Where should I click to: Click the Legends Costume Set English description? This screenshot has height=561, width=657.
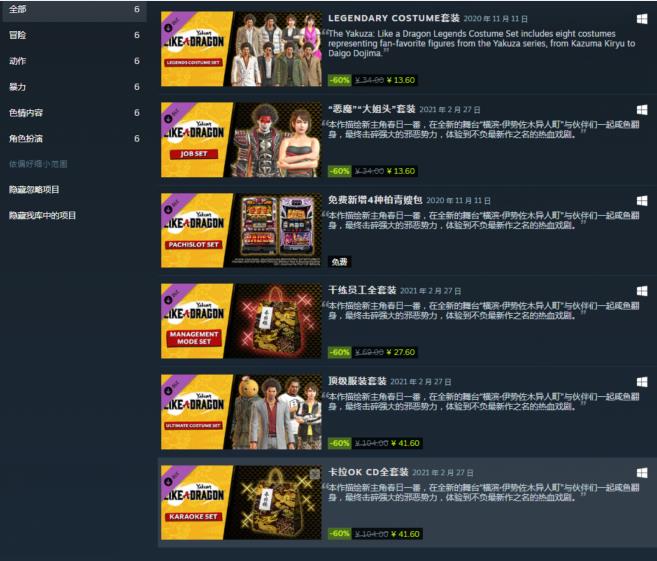(481, 44)
